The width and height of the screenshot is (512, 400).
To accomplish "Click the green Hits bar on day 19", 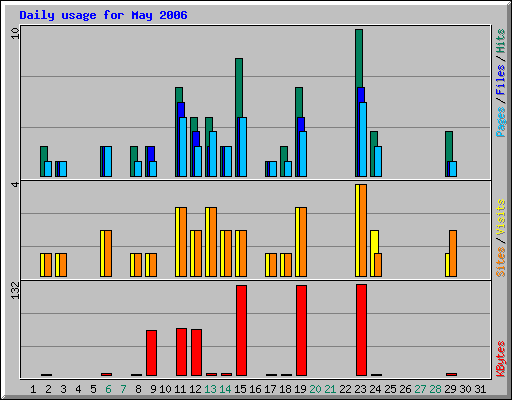I will (299, 102).
